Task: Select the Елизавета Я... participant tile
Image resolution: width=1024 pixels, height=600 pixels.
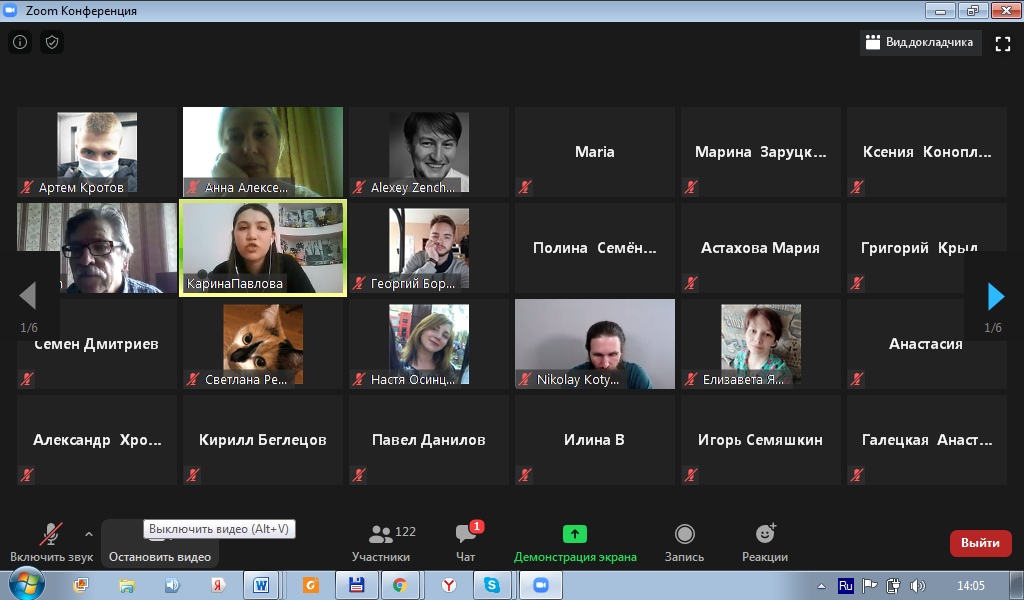Action: 761,344
